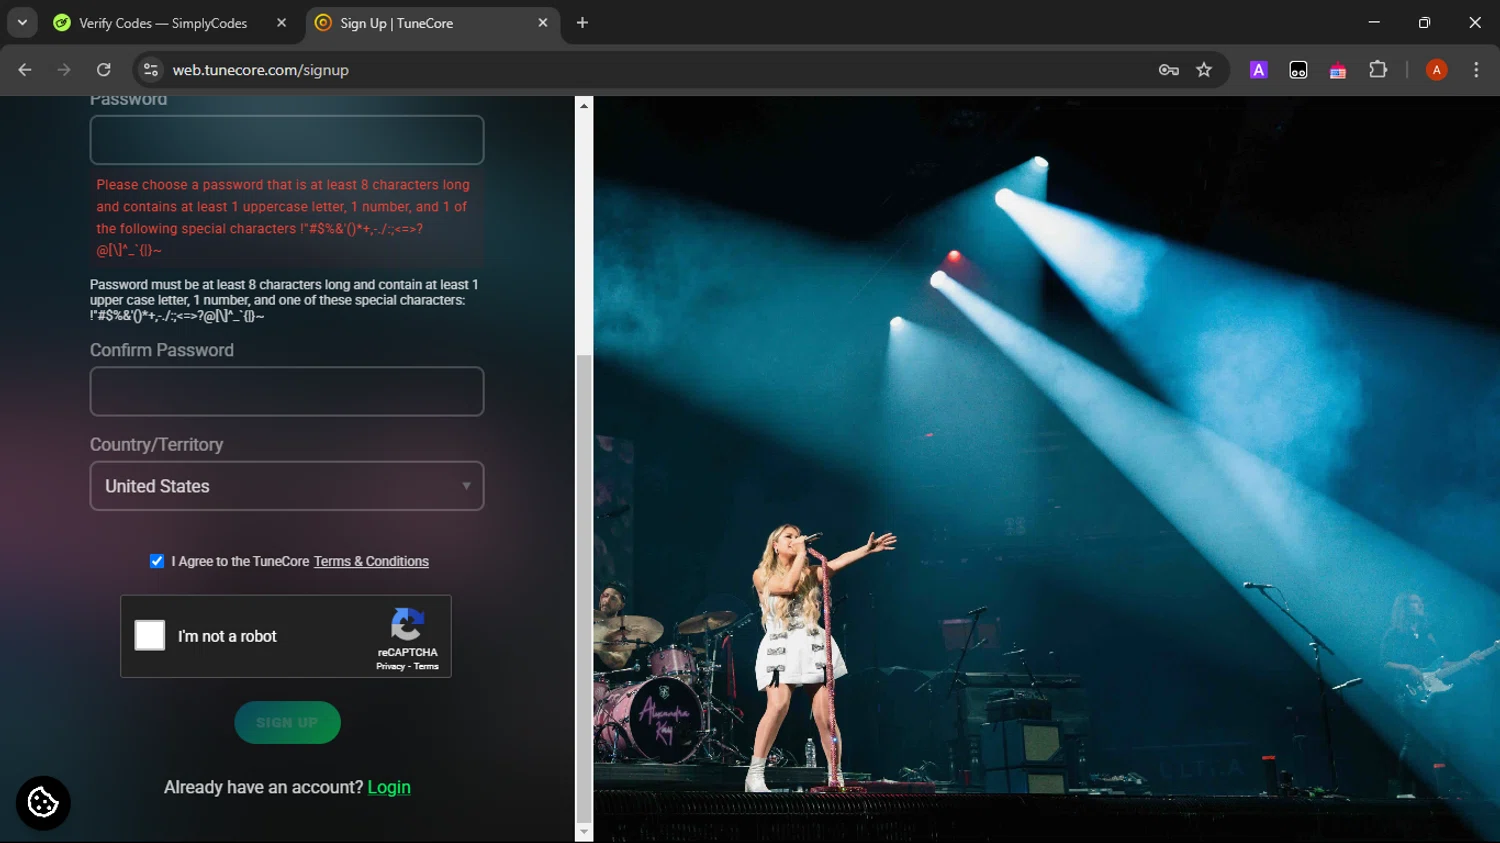This screenshot has height=843, width=1500.
Task: Click the browser back arrow
Action: click(x=25, y=70)
